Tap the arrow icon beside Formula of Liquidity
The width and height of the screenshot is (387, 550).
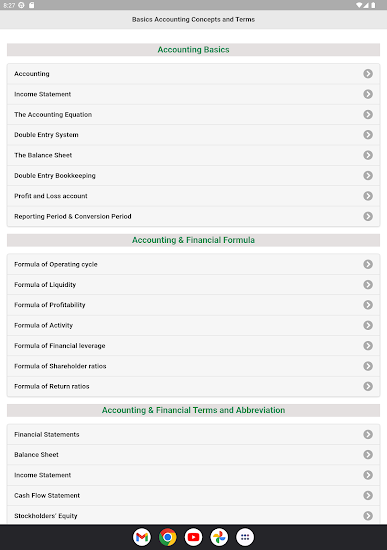[368, 284]
